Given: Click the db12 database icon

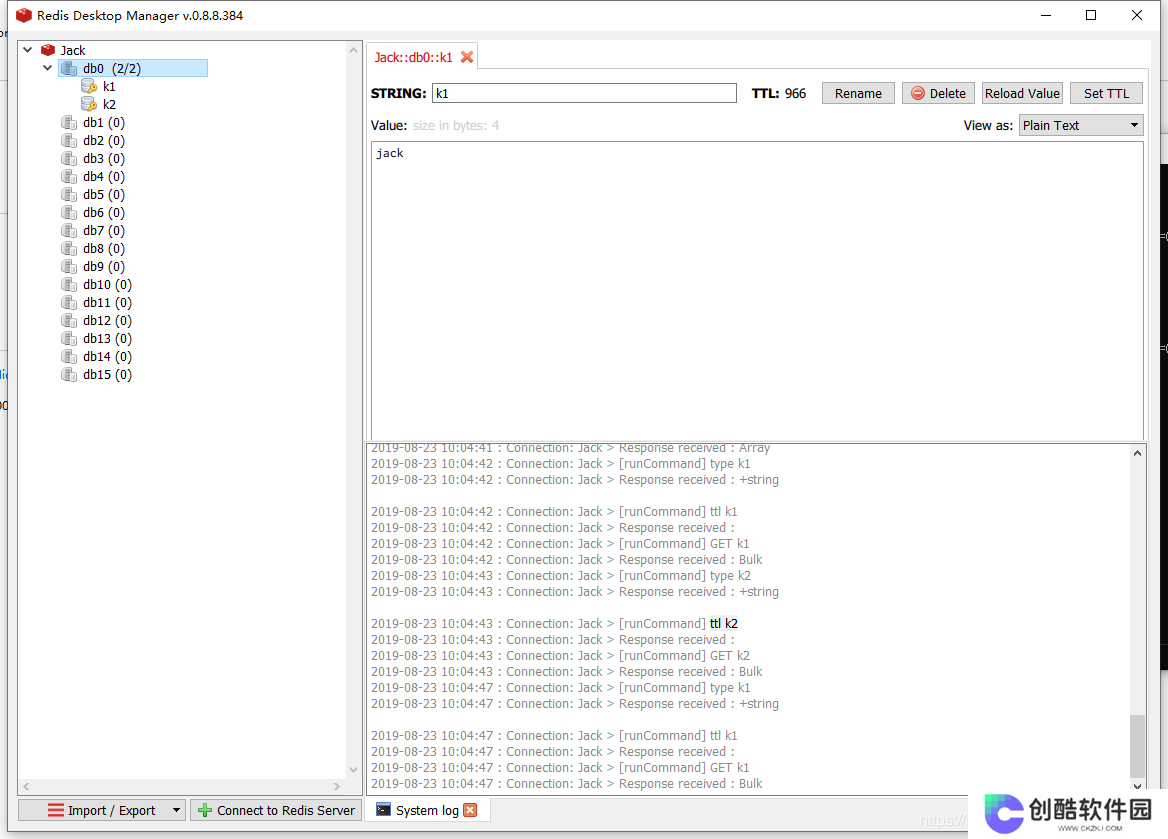Looking at the screenshot, I should click(69, 320).
